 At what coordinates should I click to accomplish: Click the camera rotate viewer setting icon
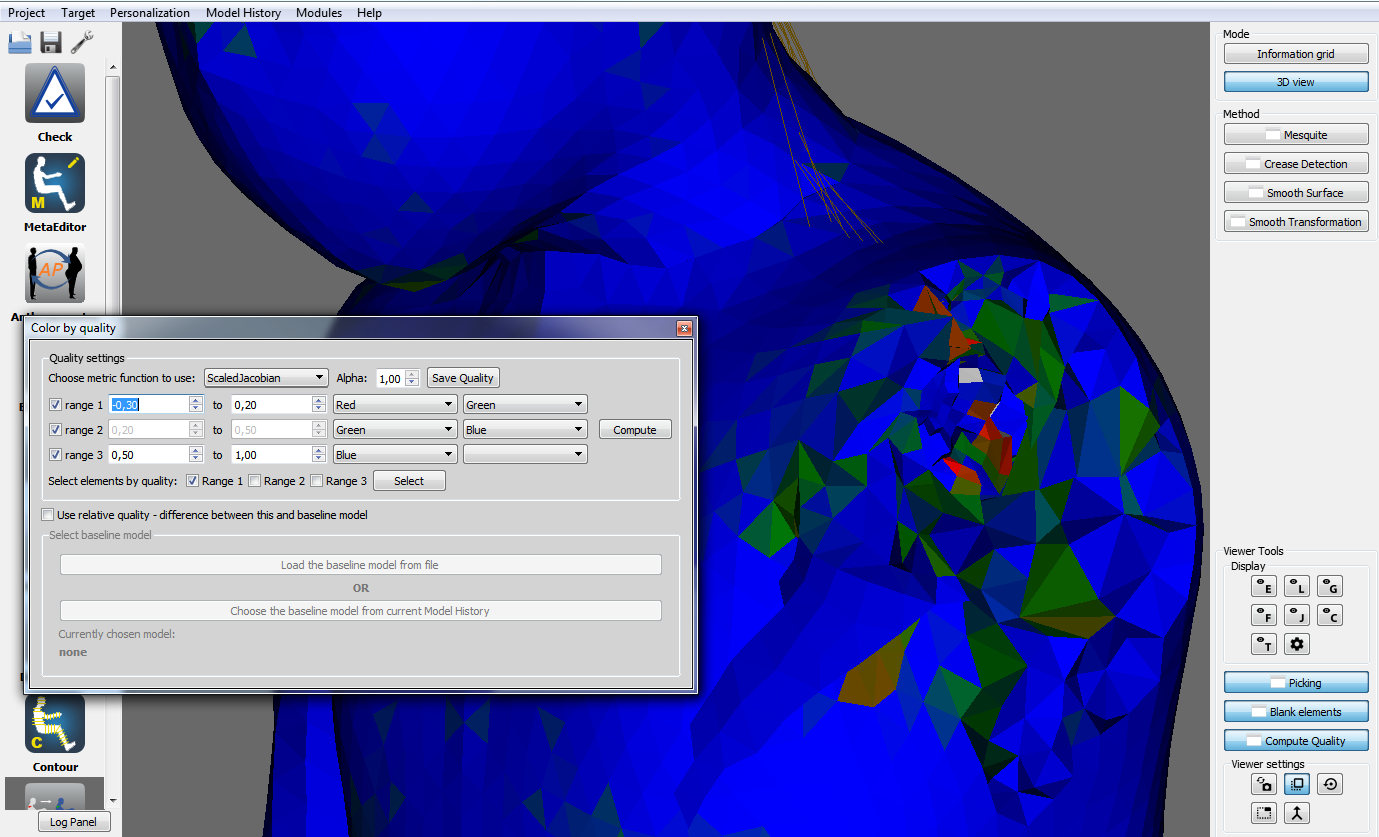pos(1264,785)
